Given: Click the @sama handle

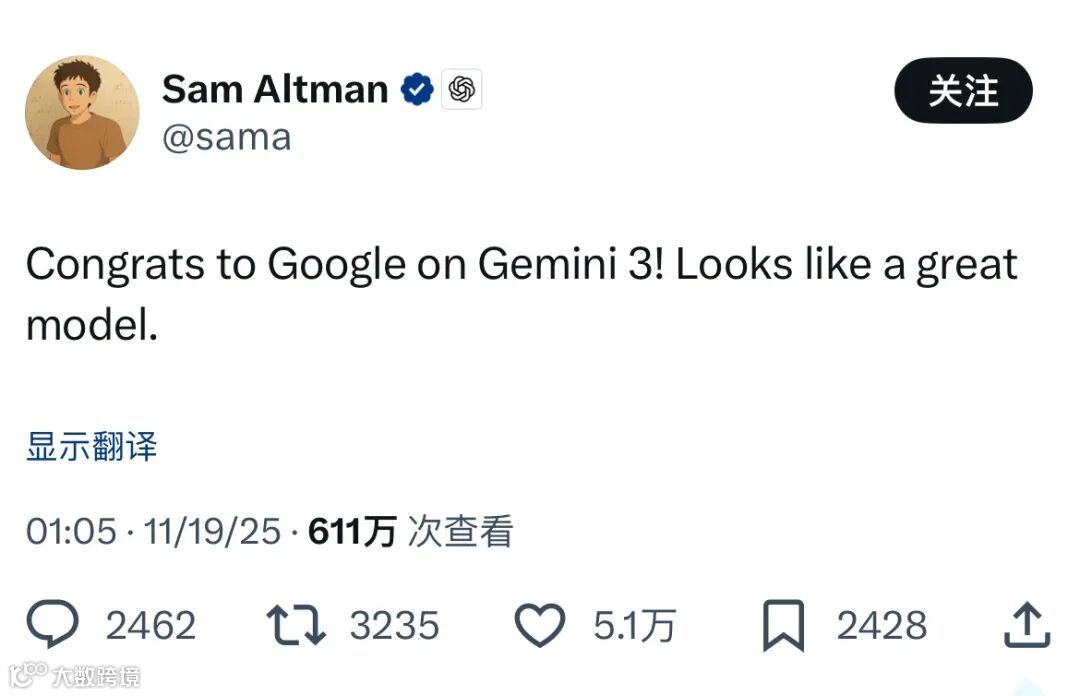Looking at the screenshot, I should [227, 137].
